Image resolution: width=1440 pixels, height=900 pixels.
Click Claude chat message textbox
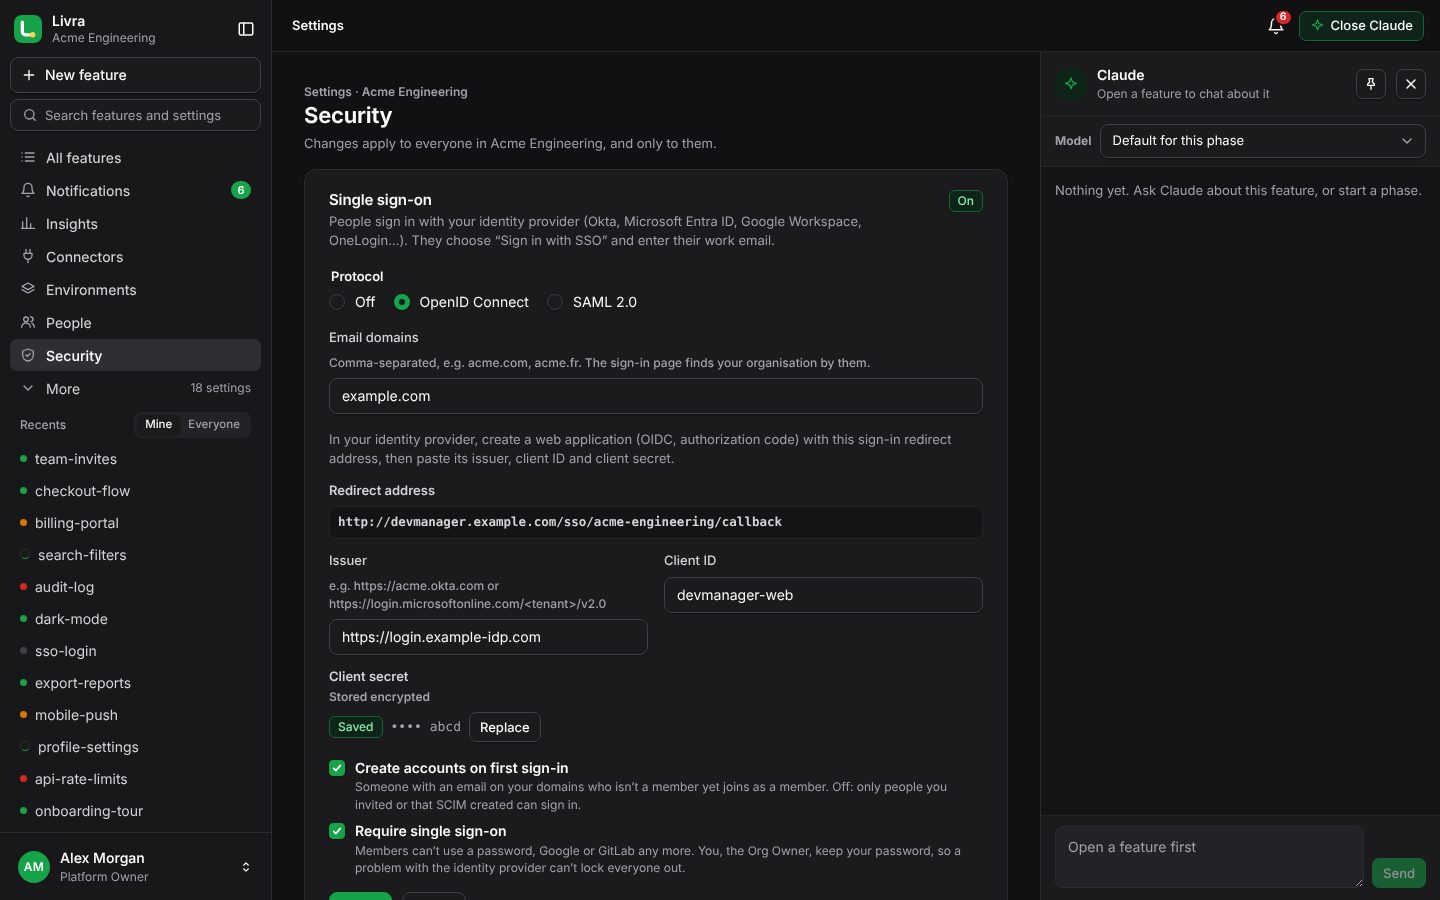(1209, 857)
